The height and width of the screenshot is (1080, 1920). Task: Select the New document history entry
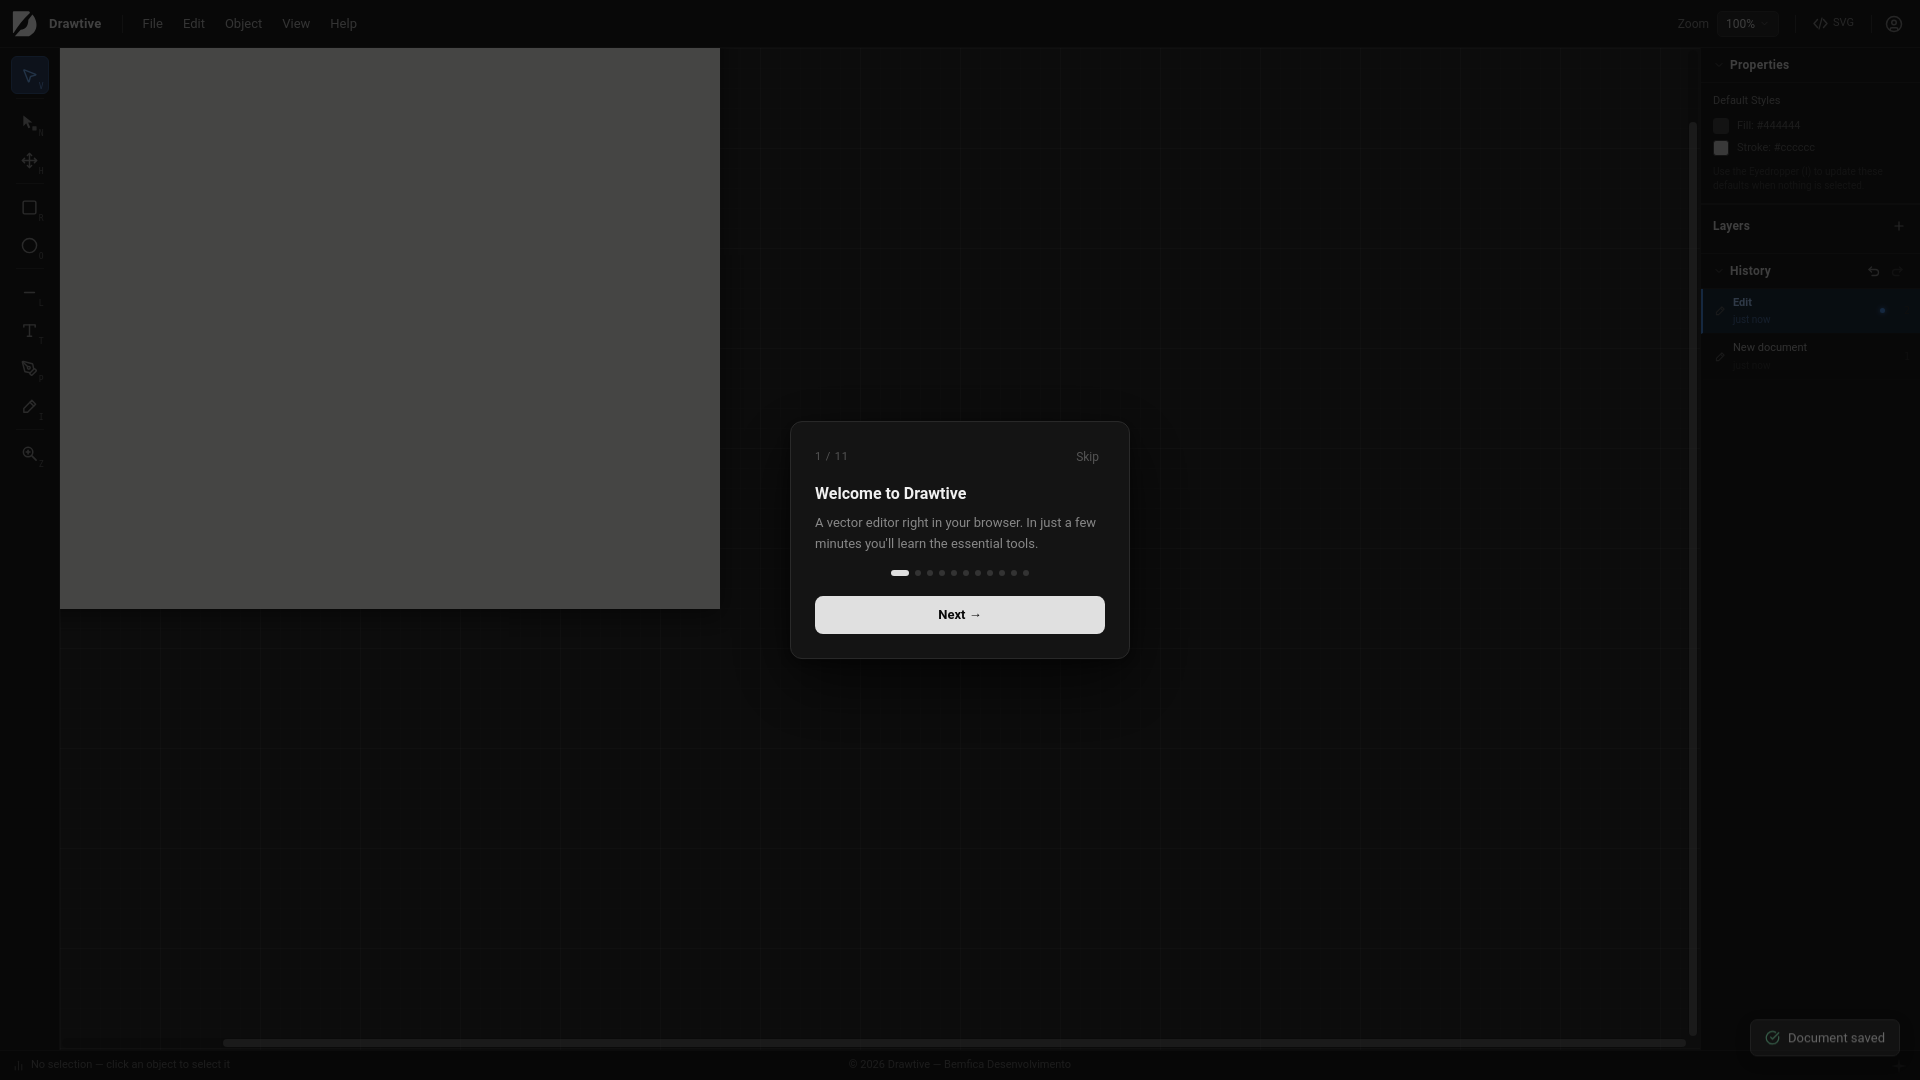[1810, 356]
